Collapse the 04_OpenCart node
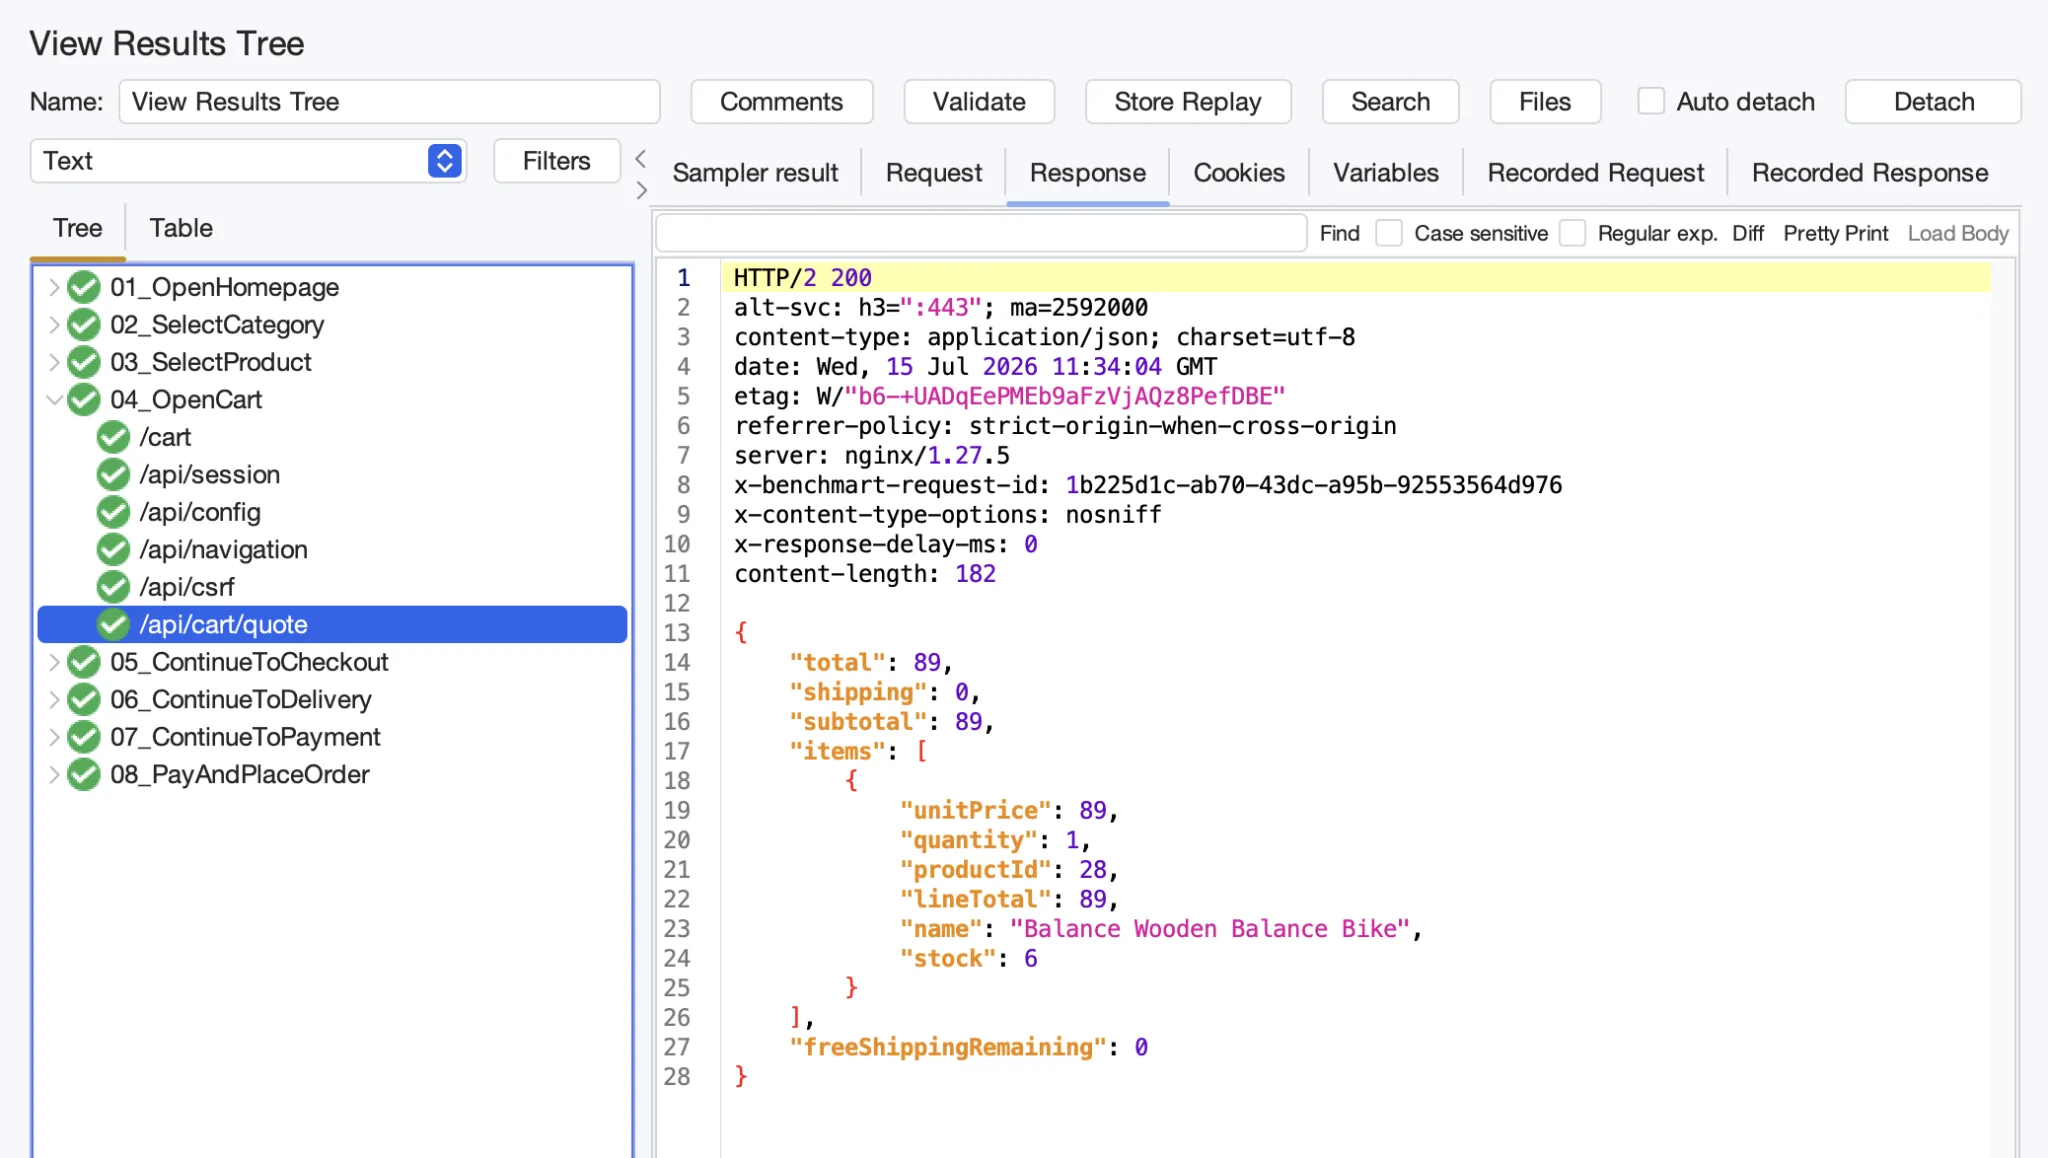Viewport: 2048px width, 1158px height. click(x=54, y=400)
